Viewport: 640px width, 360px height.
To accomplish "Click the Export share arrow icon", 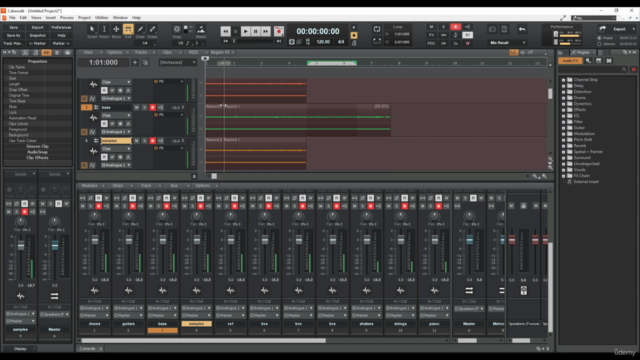I will pos(603,29).
